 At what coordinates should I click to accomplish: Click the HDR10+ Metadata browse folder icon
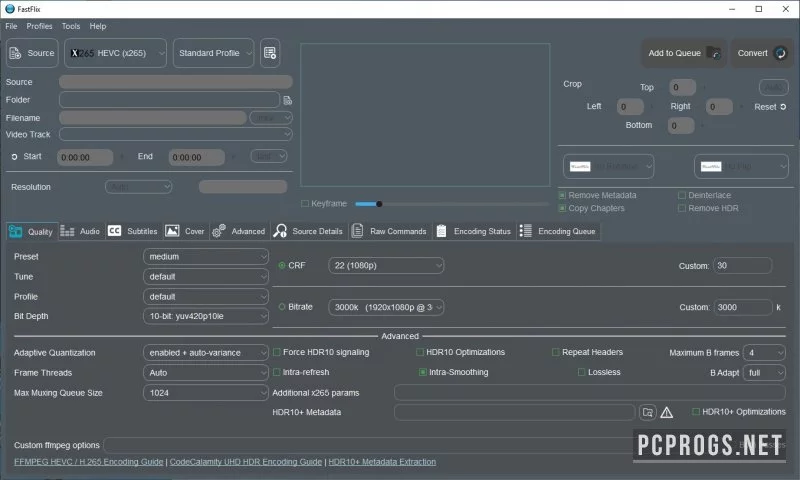(x=647, y=412)
